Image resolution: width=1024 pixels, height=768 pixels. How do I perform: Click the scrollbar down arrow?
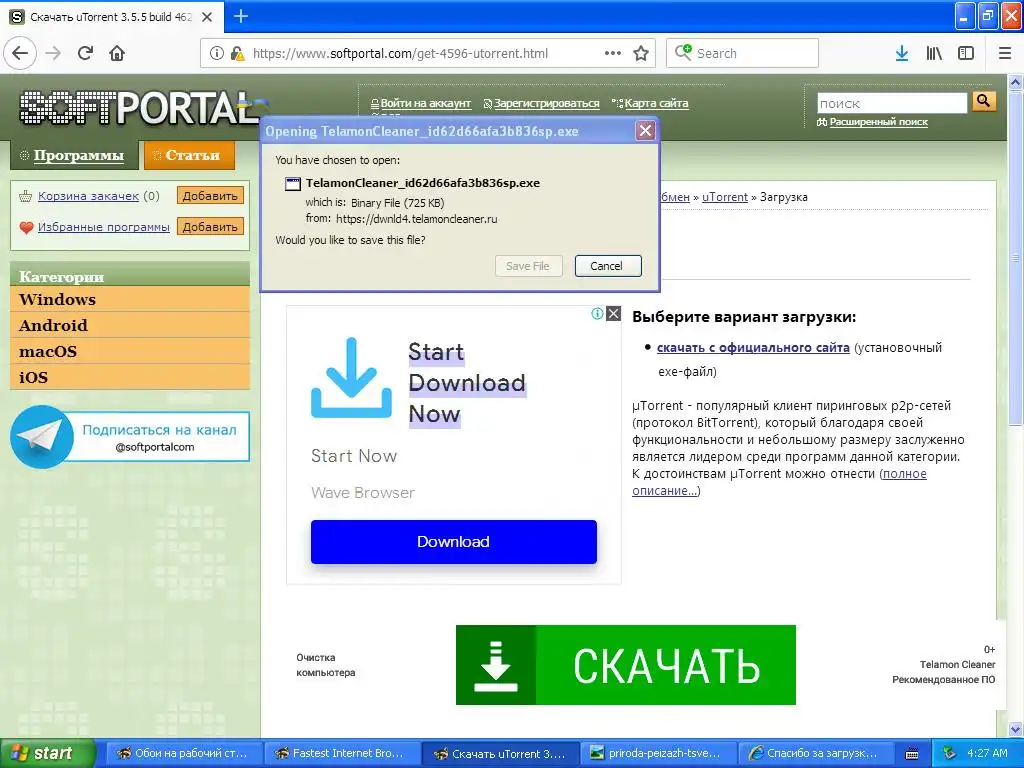tap(1016, 729)
